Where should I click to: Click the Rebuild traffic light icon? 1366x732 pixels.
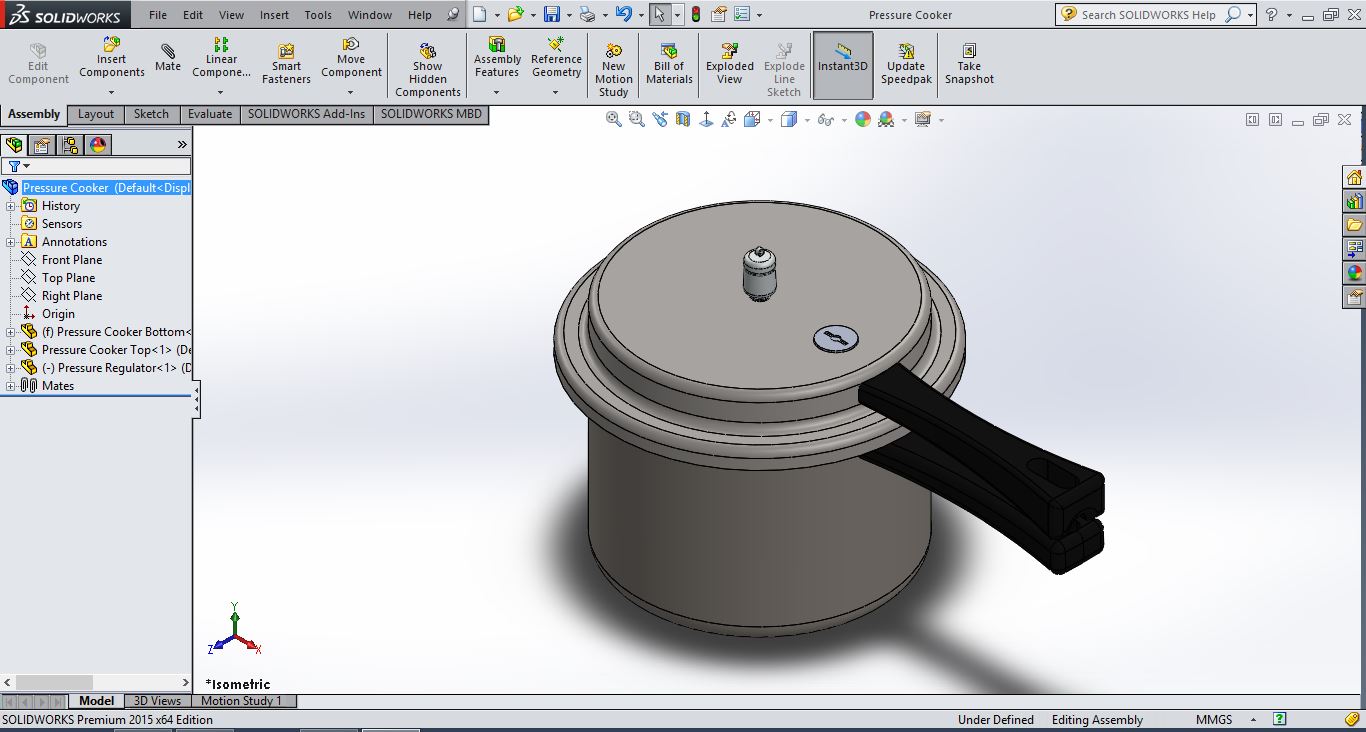click(696, 15)
